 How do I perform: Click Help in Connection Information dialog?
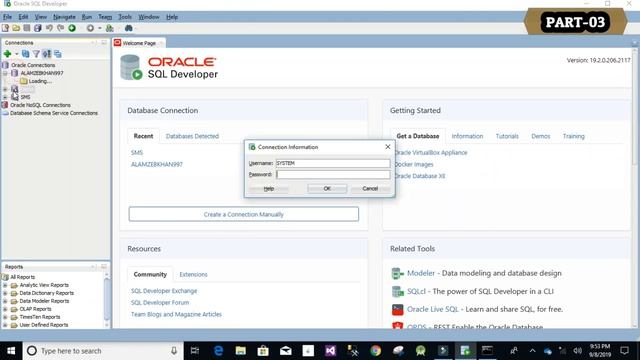[x=269, y=189]
